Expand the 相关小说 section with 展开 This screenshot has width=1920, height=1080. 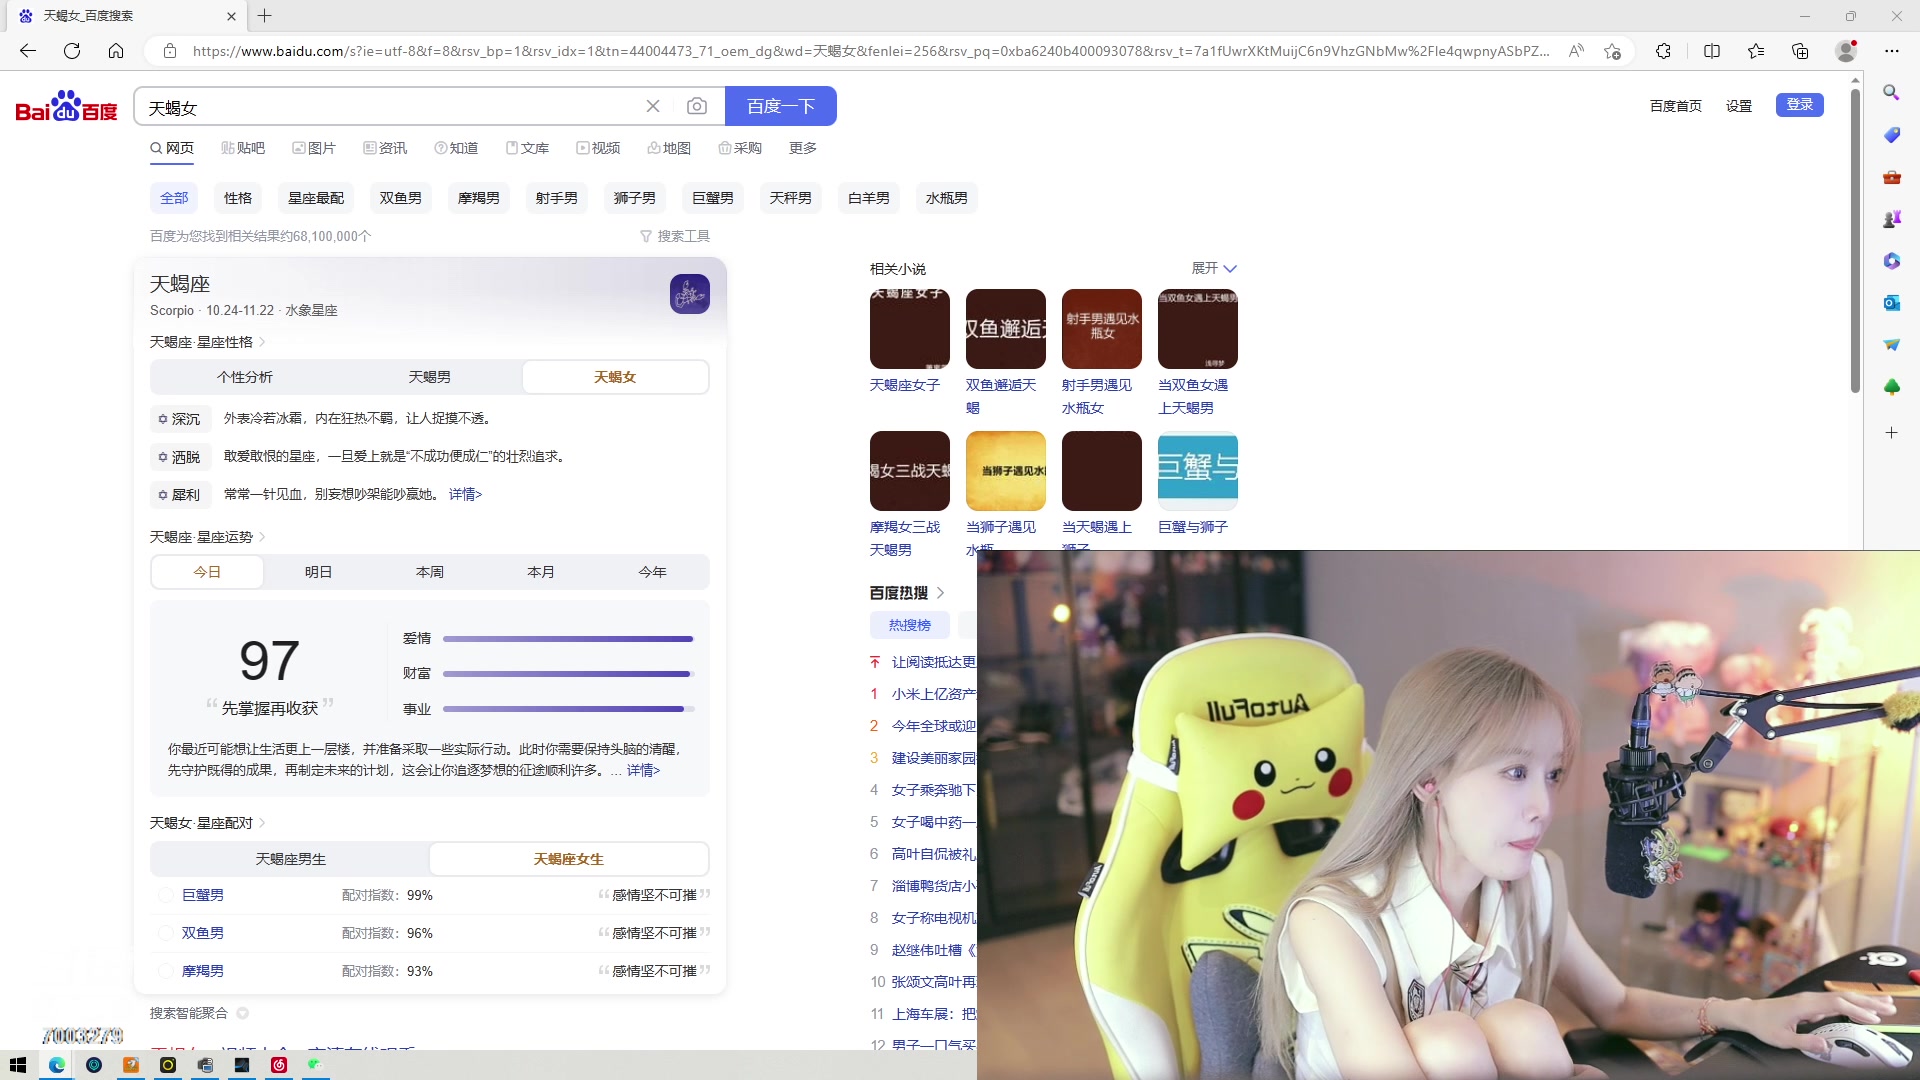click(x=1213, y=268)
